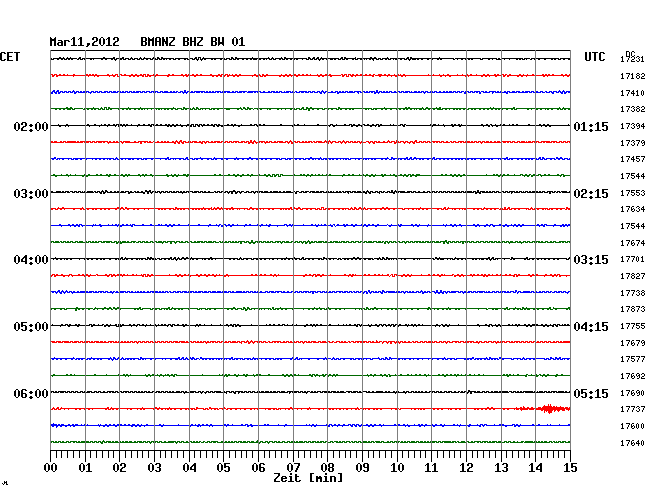This screenshot has width=650, height=494.
Task: Select the 17457 amplitude value
Action: pyautogui.click(x=633, y=159)
